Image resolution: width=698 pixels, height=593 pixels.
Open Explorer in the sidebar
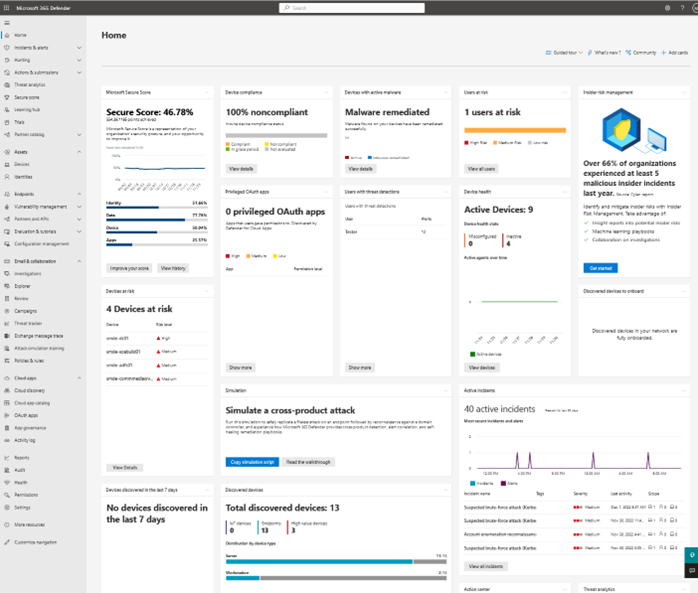tap(22, 286)
